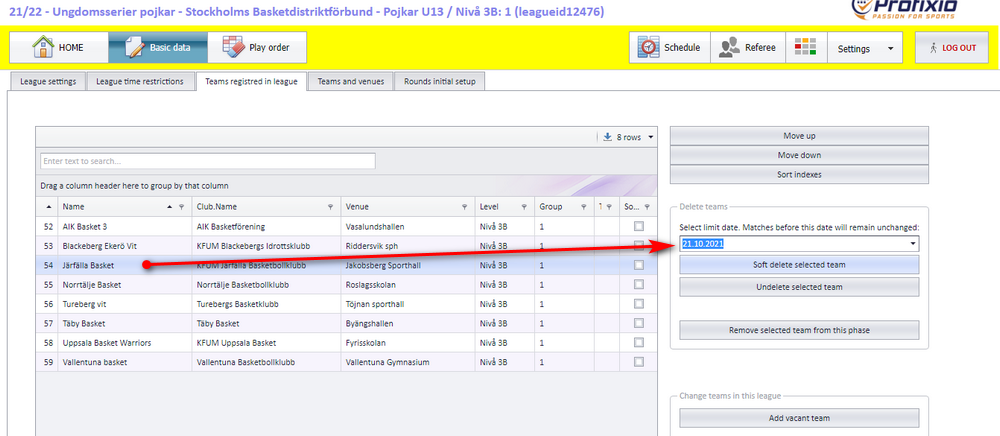
Task: Open Rounds initial setup tab
Action: click(439, 82)
